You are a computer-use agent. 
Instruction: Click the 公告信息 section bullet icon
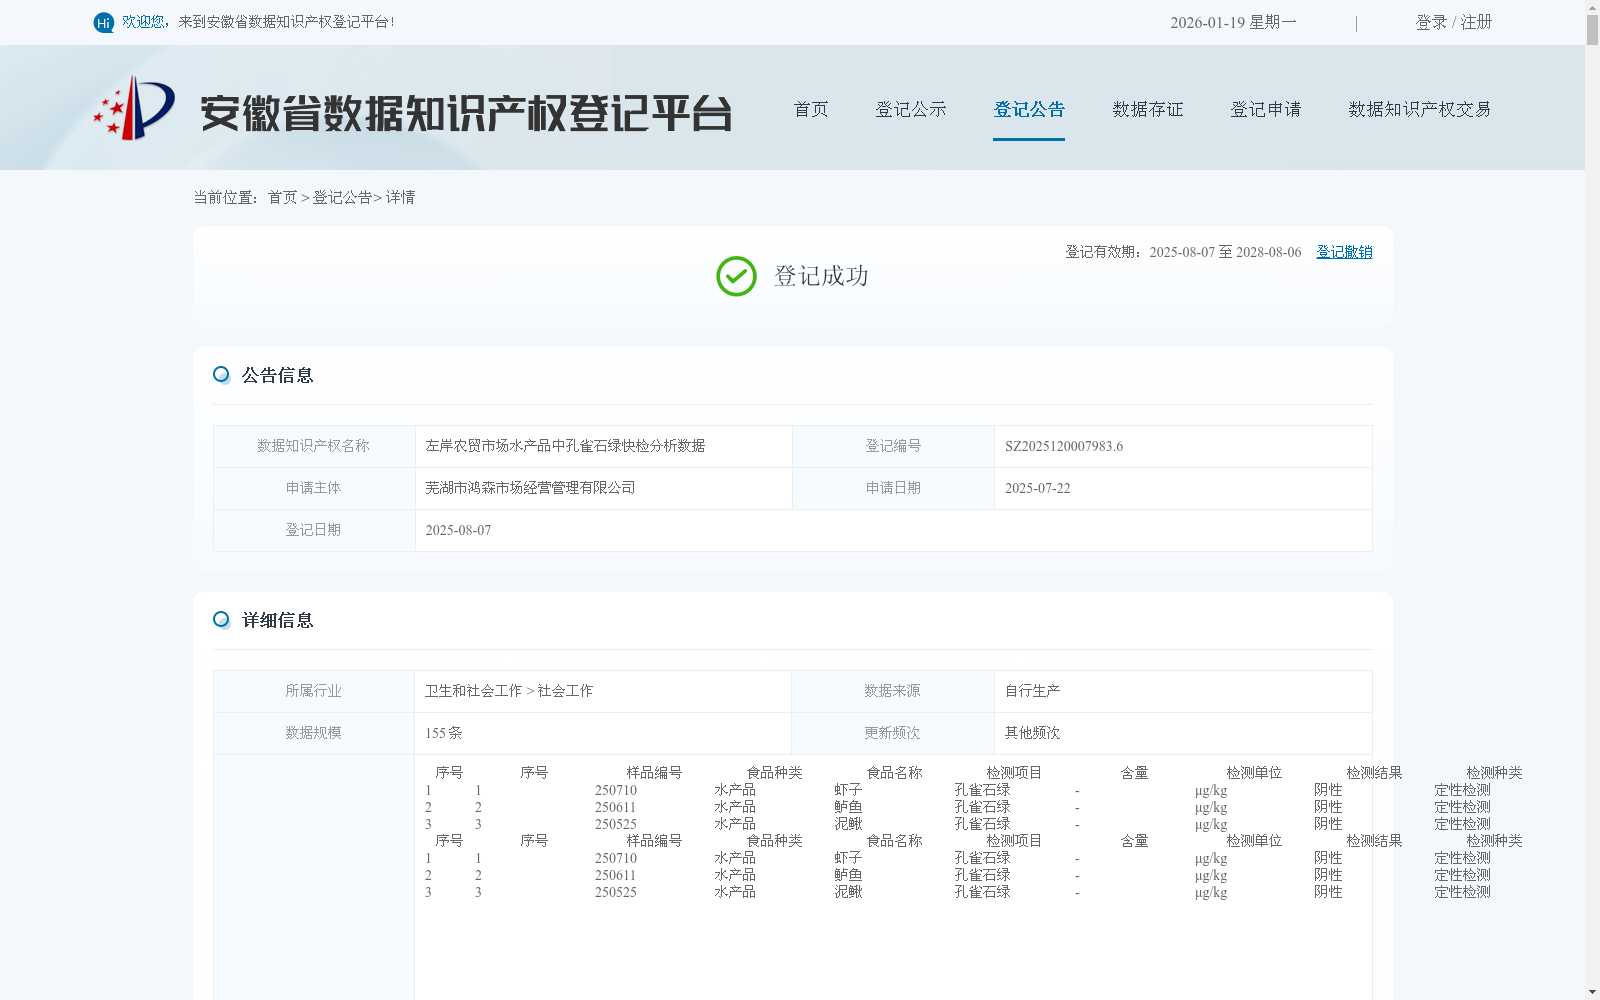point(221,374)
